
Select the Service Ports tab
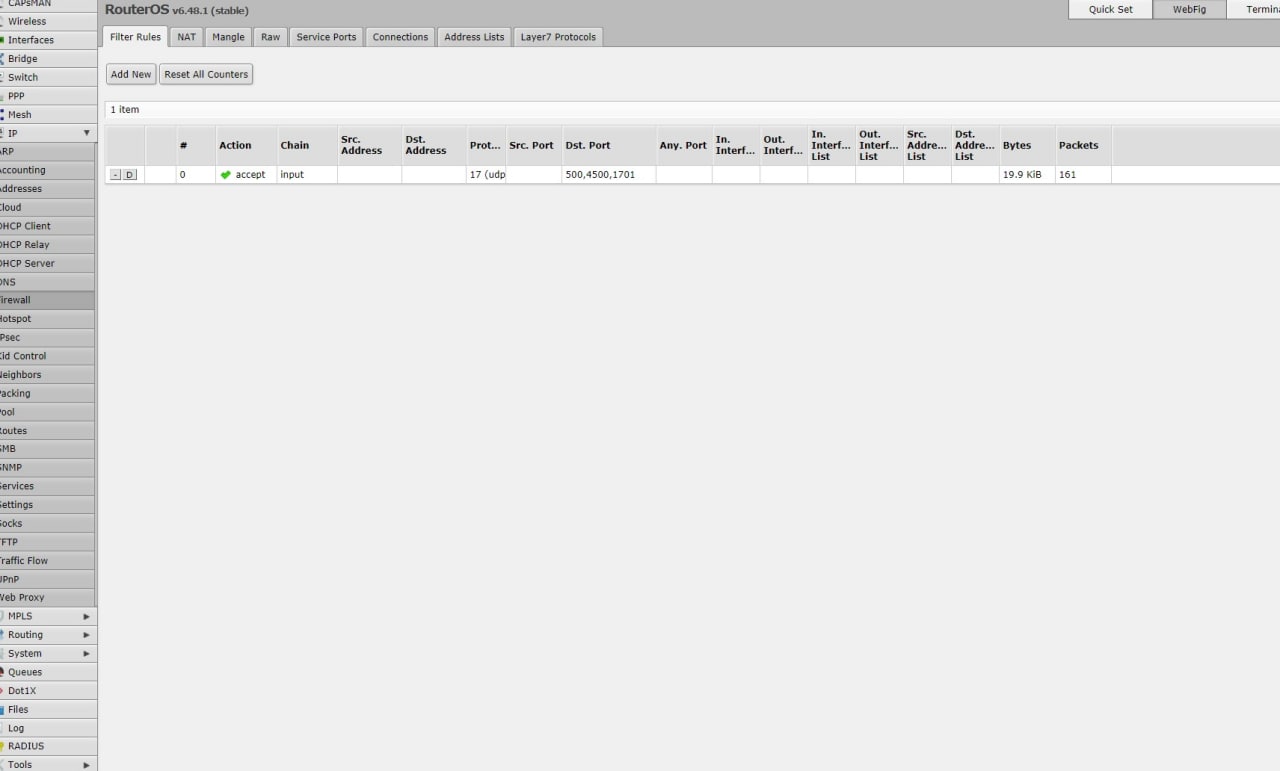(326, 37)
